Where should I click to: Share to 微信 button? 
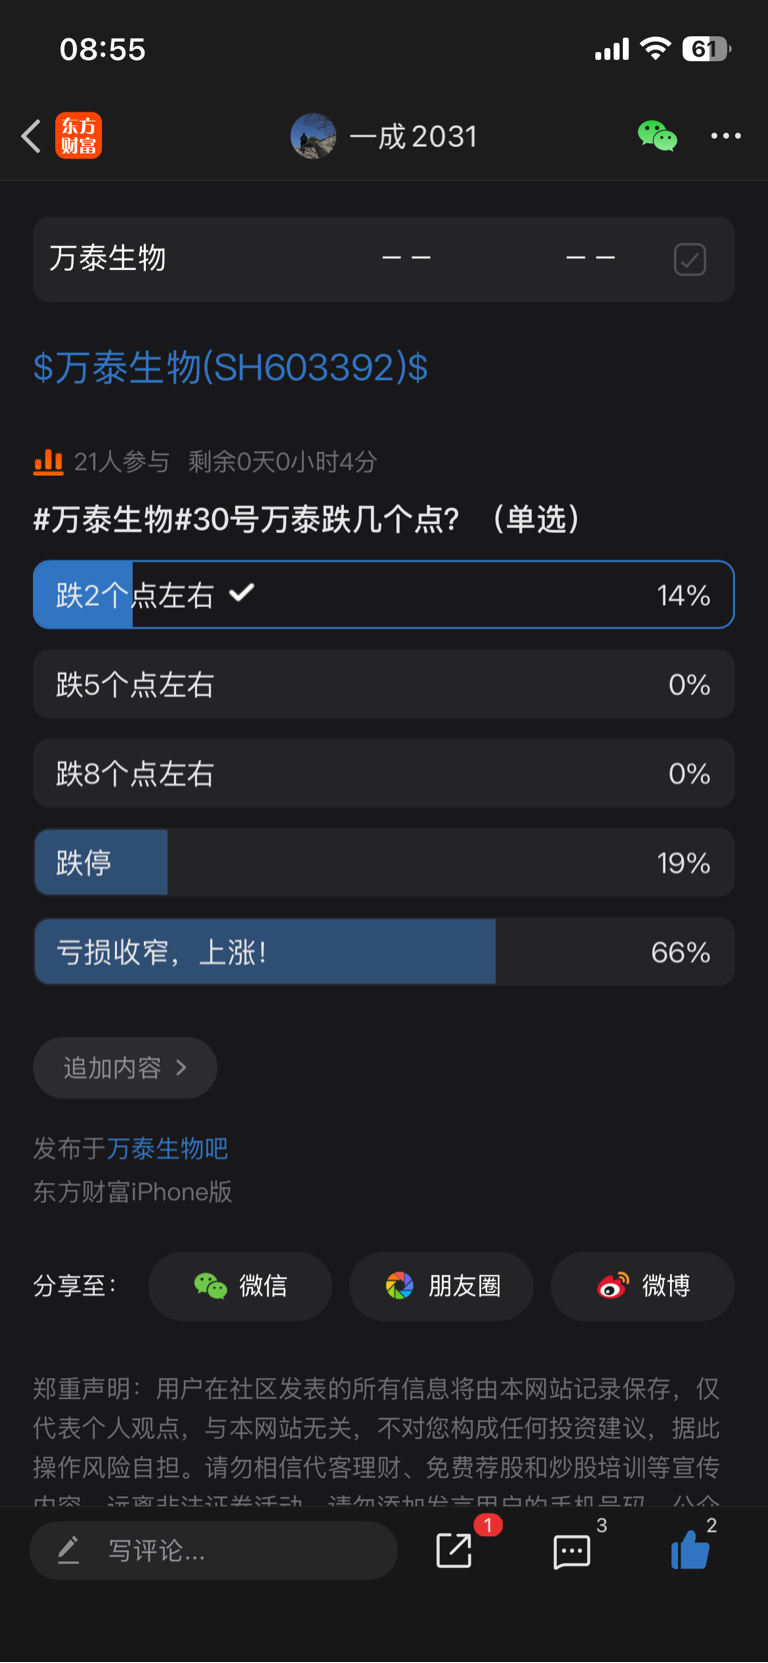(x=240, y=1286)
